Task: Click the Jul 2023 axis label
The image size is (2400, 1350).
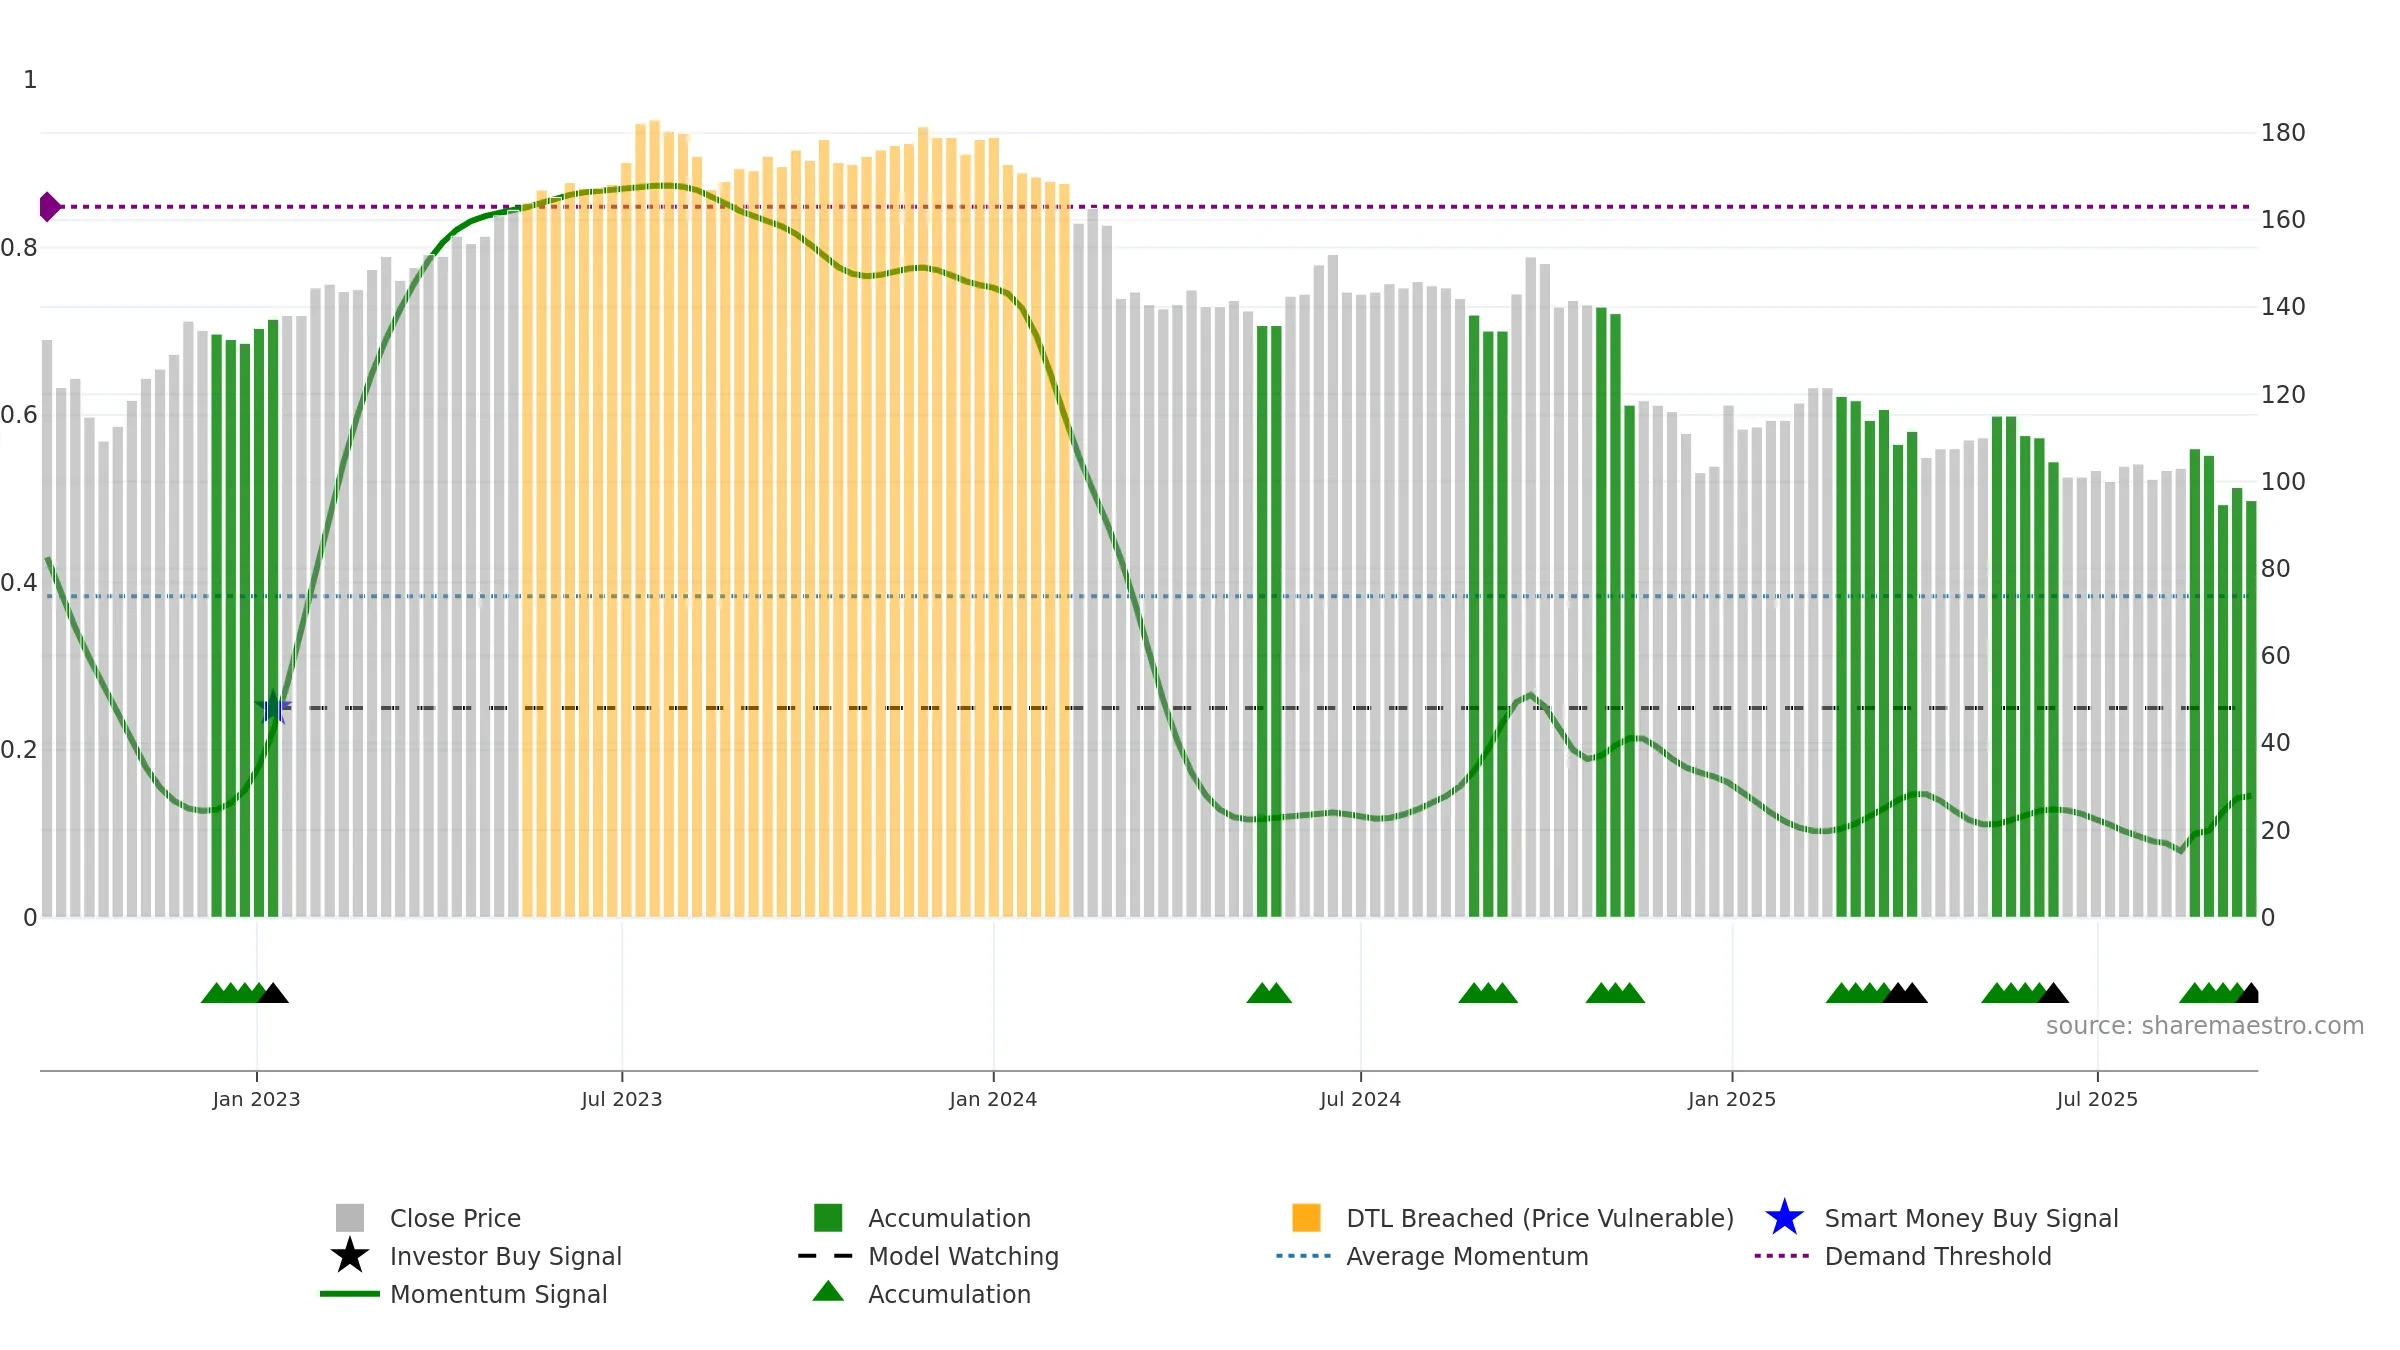Action: [x=622, y=1100]
